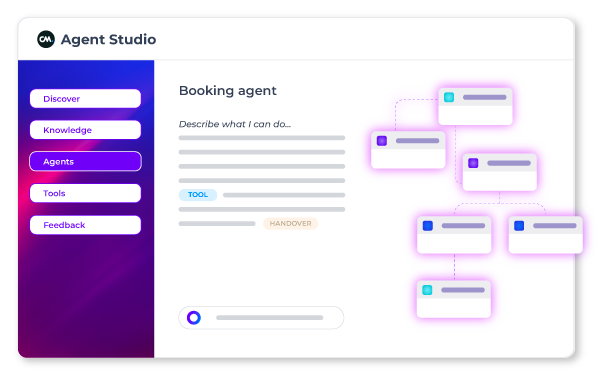600x375 pixels.
Task: Click the Booking agent heading
Action: (228, 91)
